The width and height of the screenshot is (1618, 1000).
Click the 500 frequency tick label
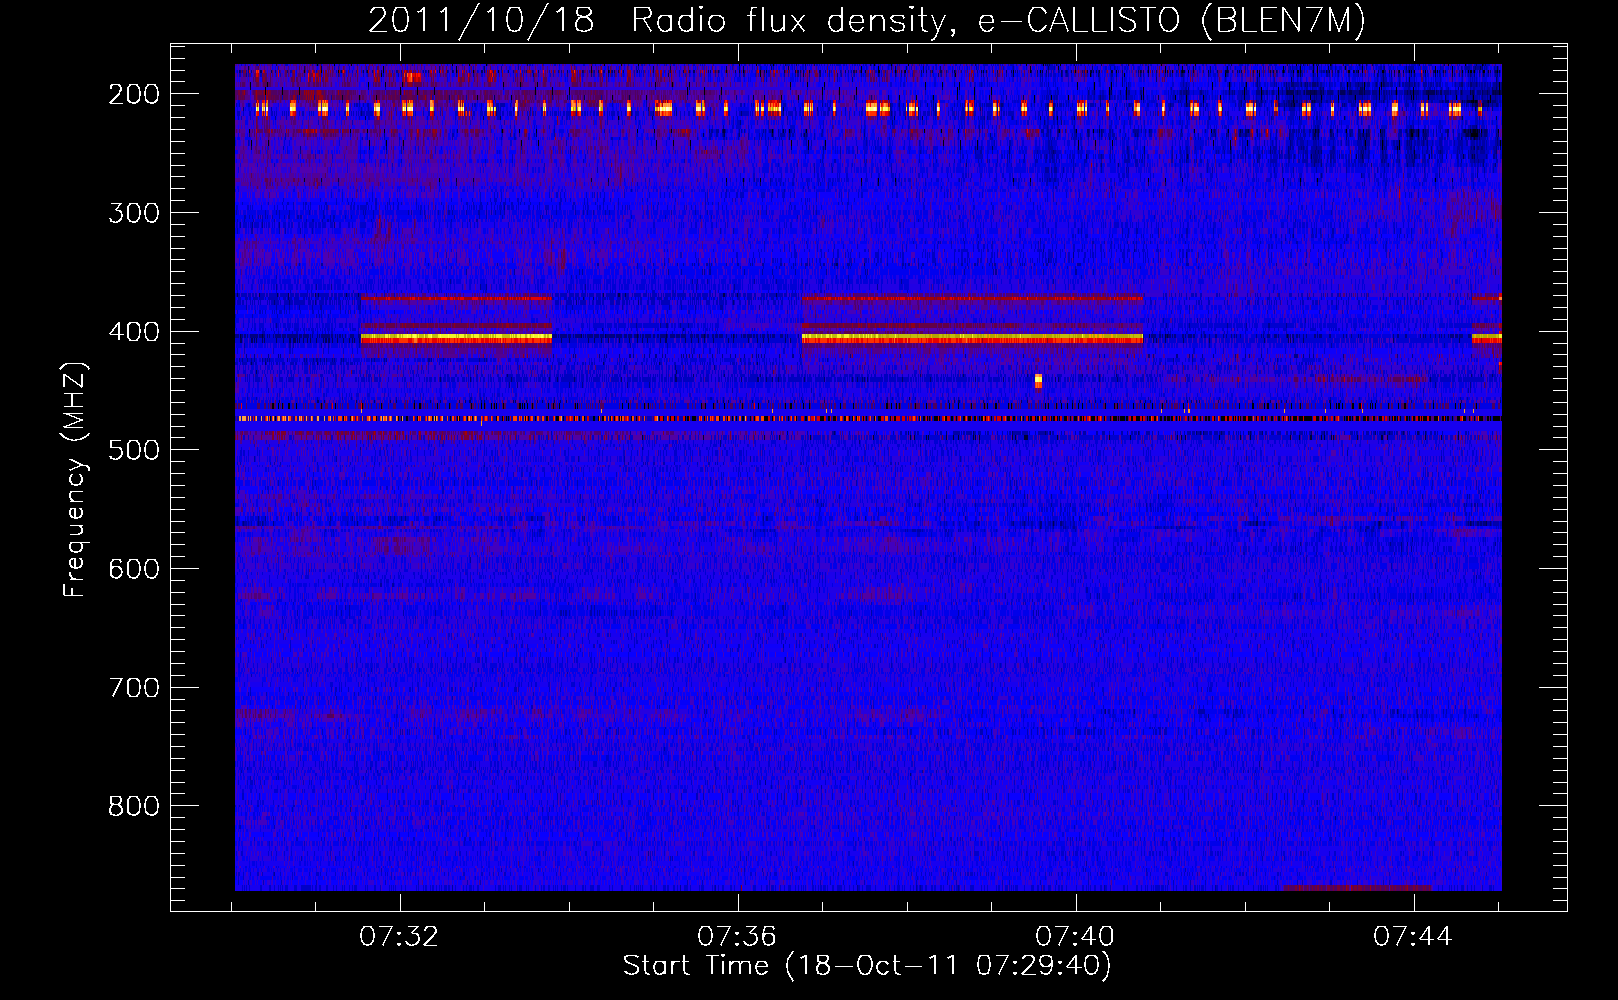point(134,450)
